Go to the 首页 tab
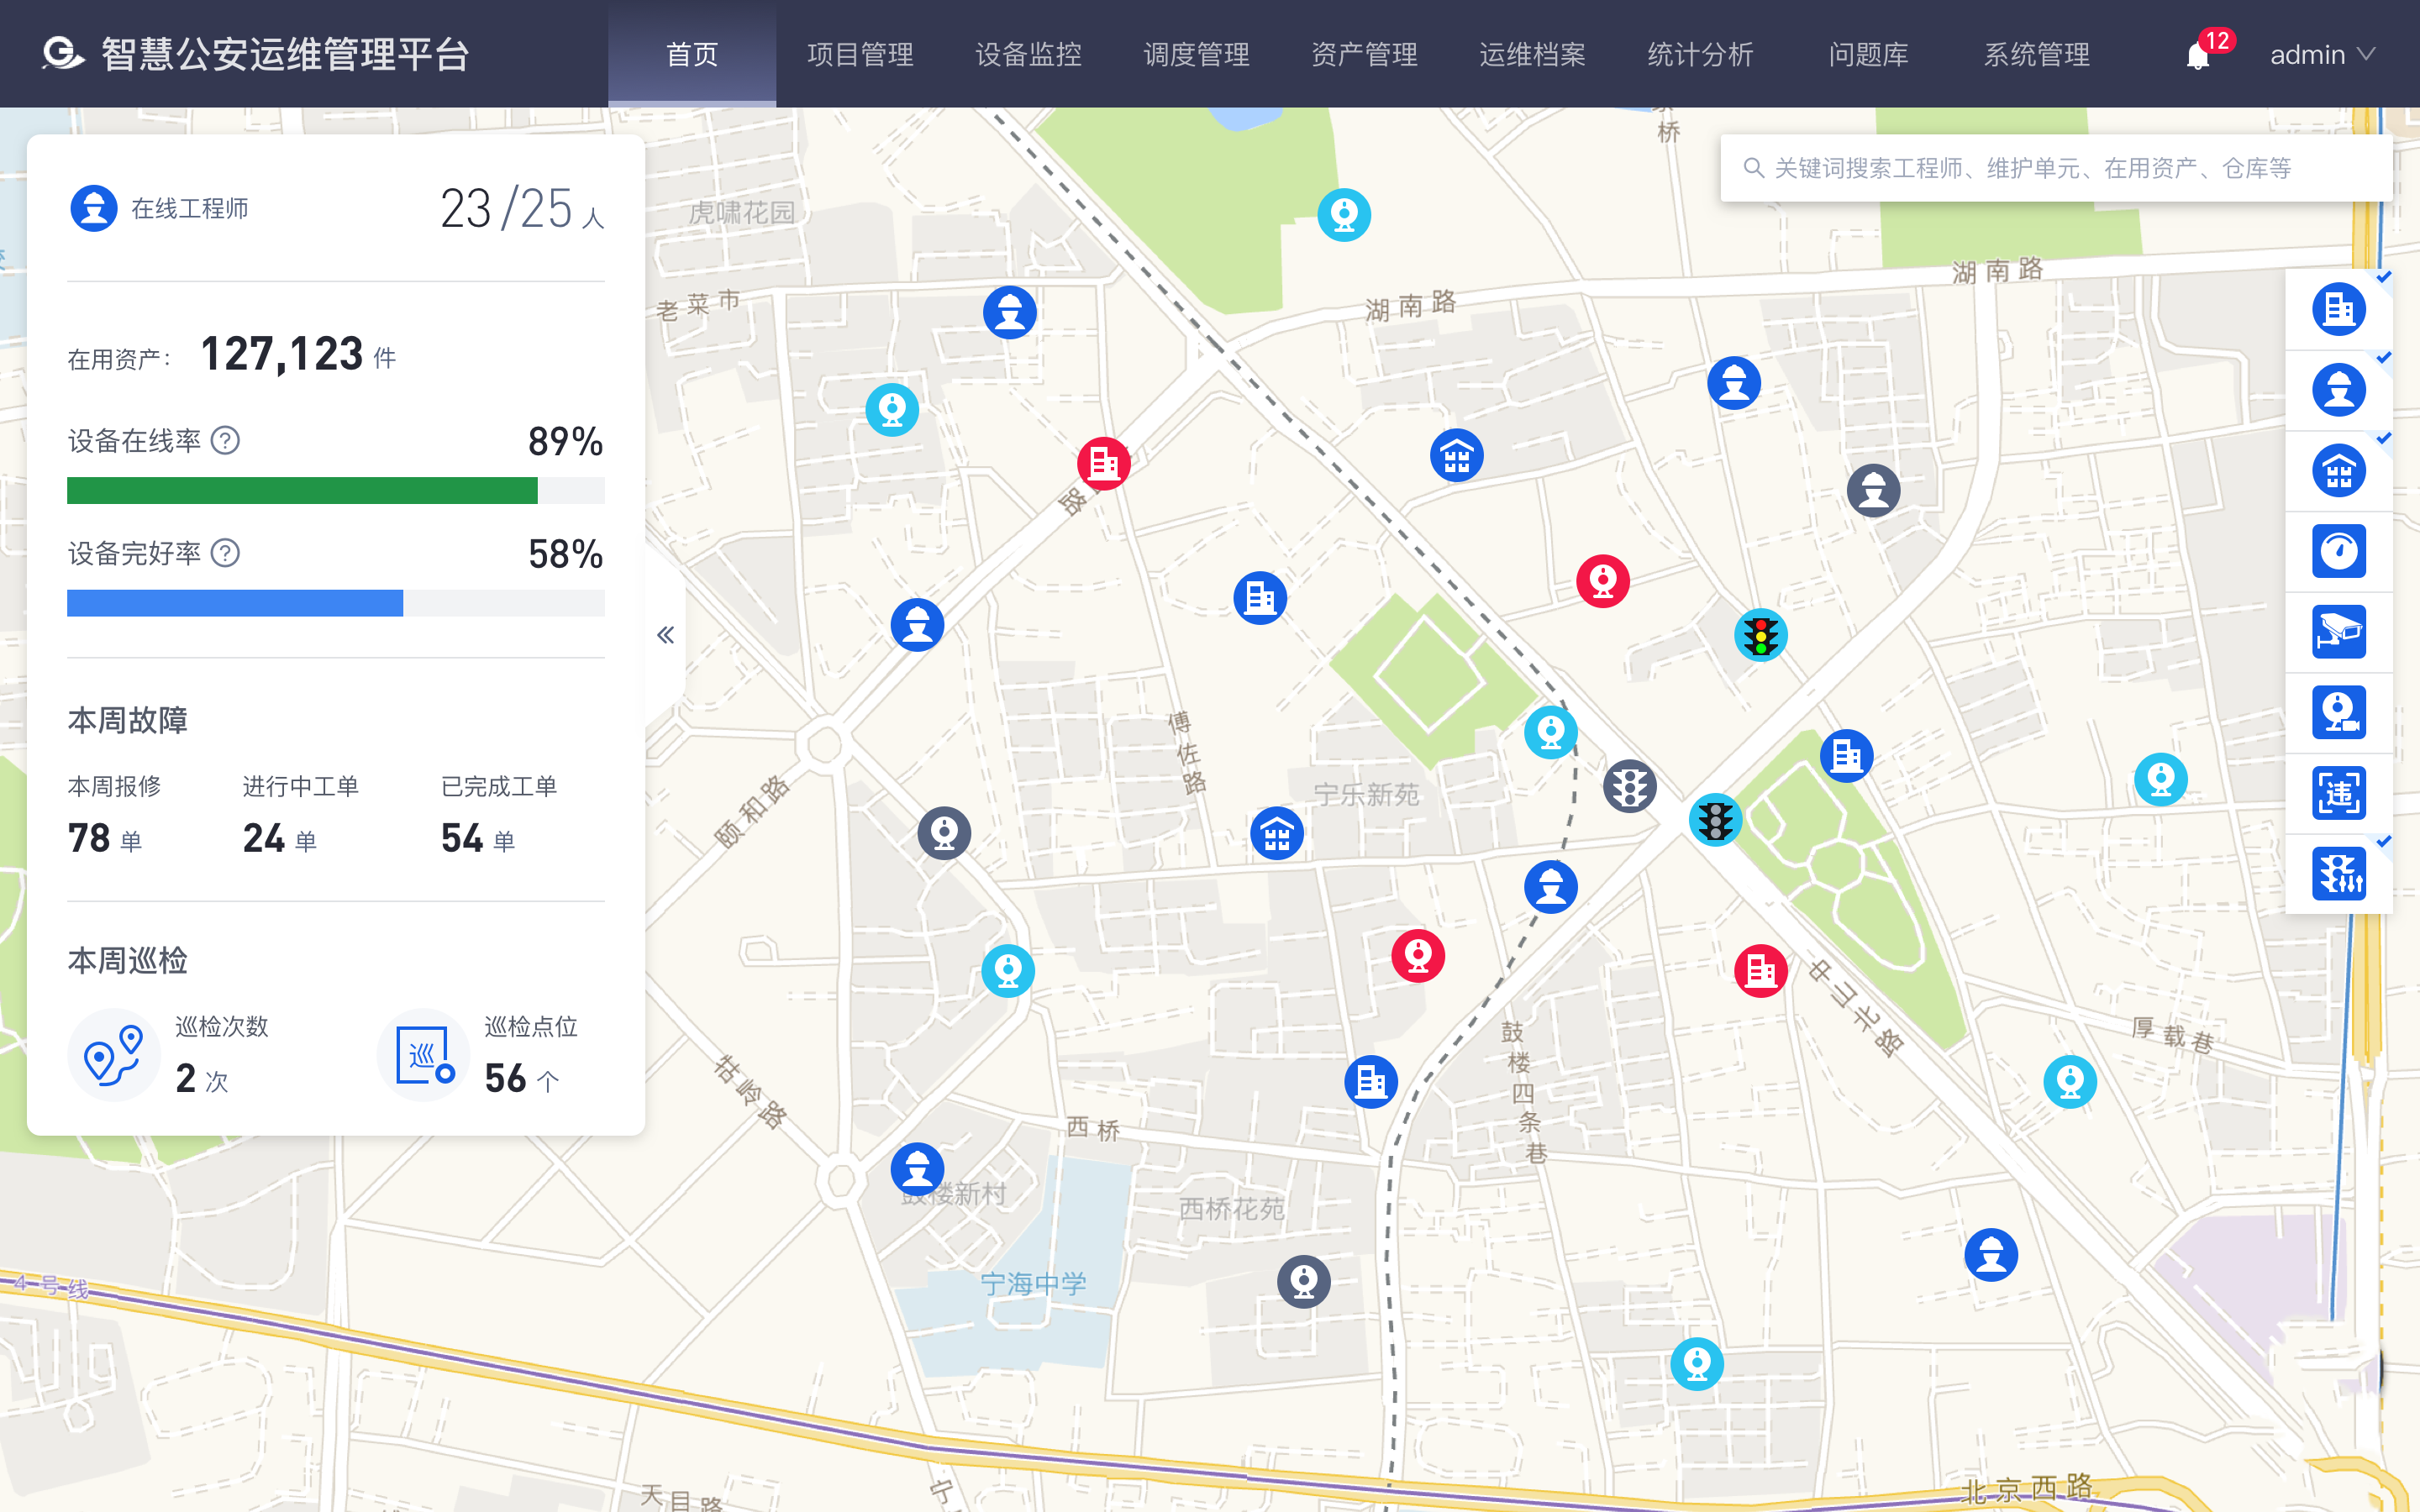 pos(692,54)
